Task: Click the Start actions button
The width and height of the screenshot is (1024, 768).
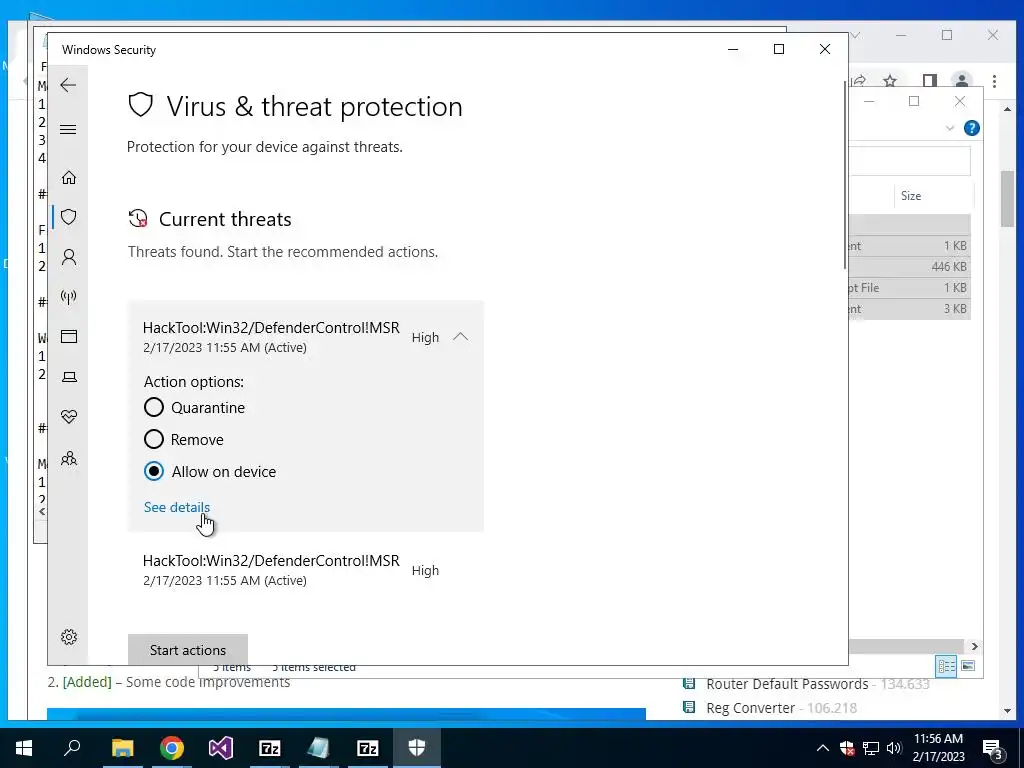Action: (x=187, y=650)
